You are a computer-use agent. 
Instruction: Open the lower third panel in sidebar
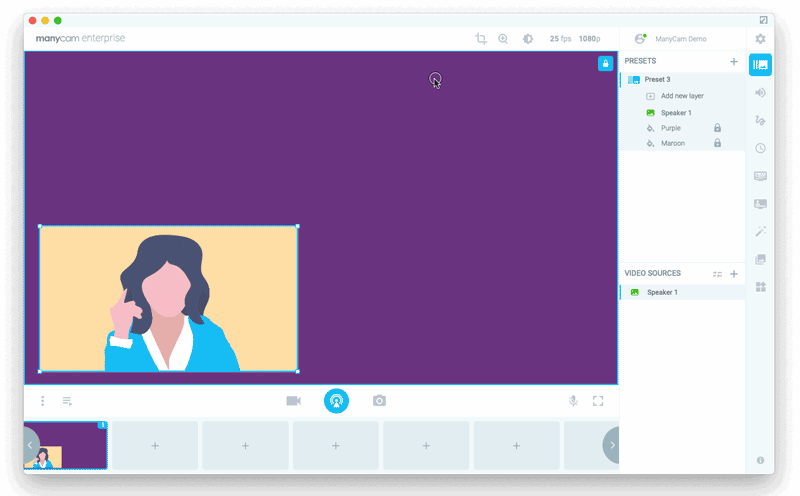760,204
